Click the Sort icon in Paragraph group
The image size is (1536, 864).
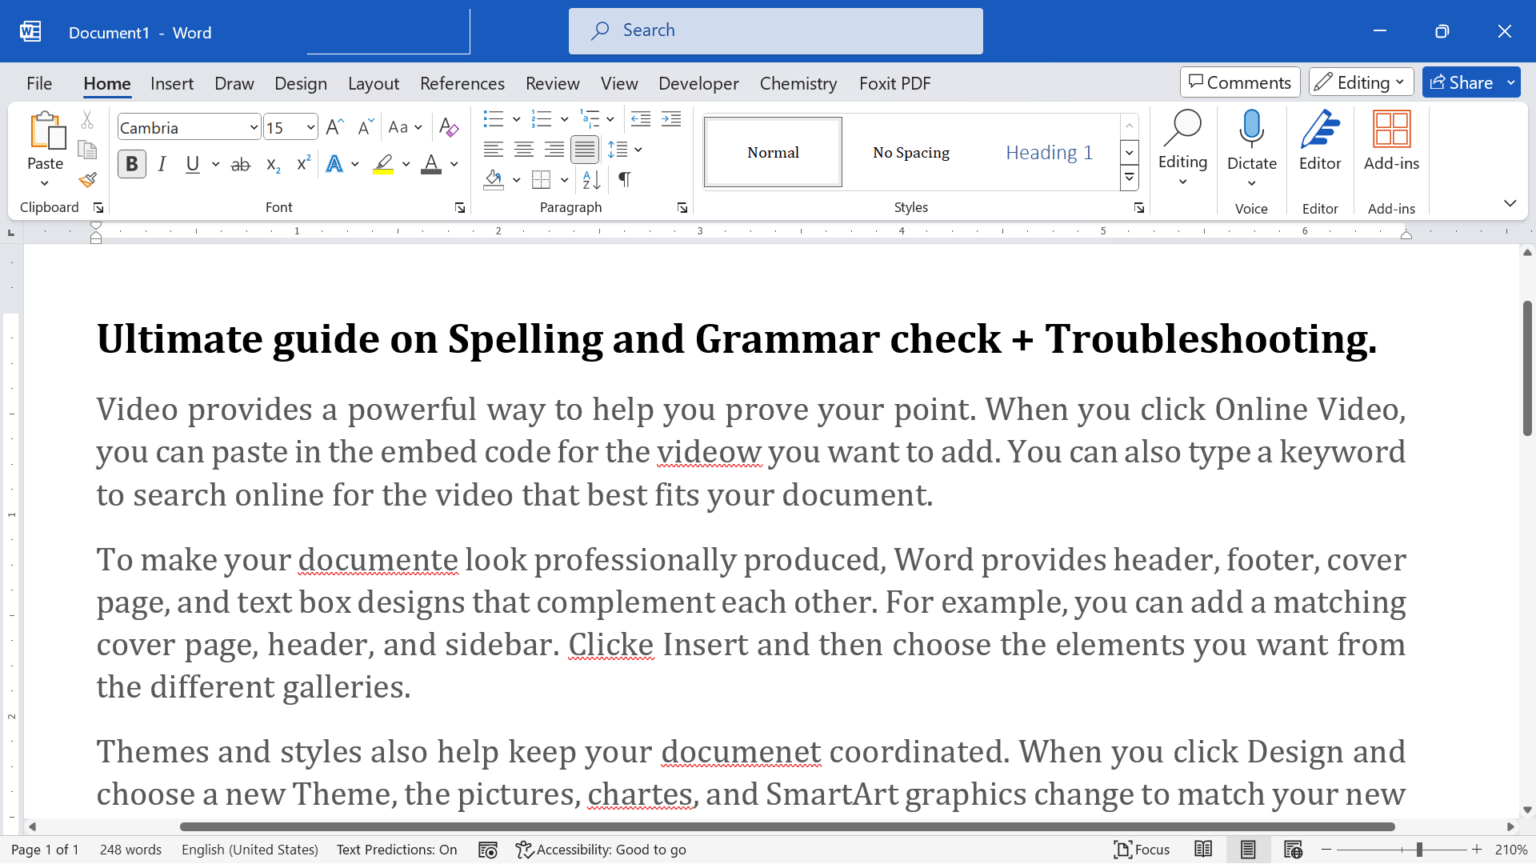pos(590,179)
